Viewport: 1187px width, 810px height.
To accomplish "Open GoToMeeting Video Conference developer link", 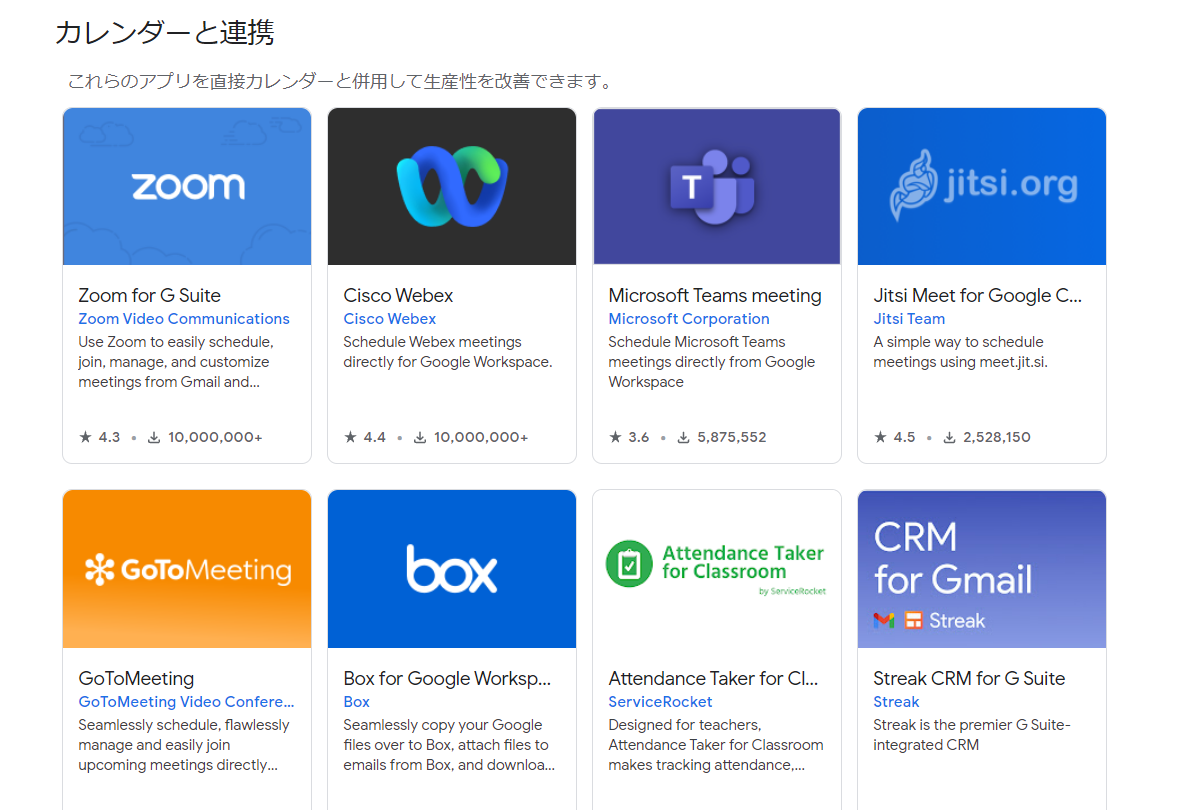I will (x=186, y=702).
